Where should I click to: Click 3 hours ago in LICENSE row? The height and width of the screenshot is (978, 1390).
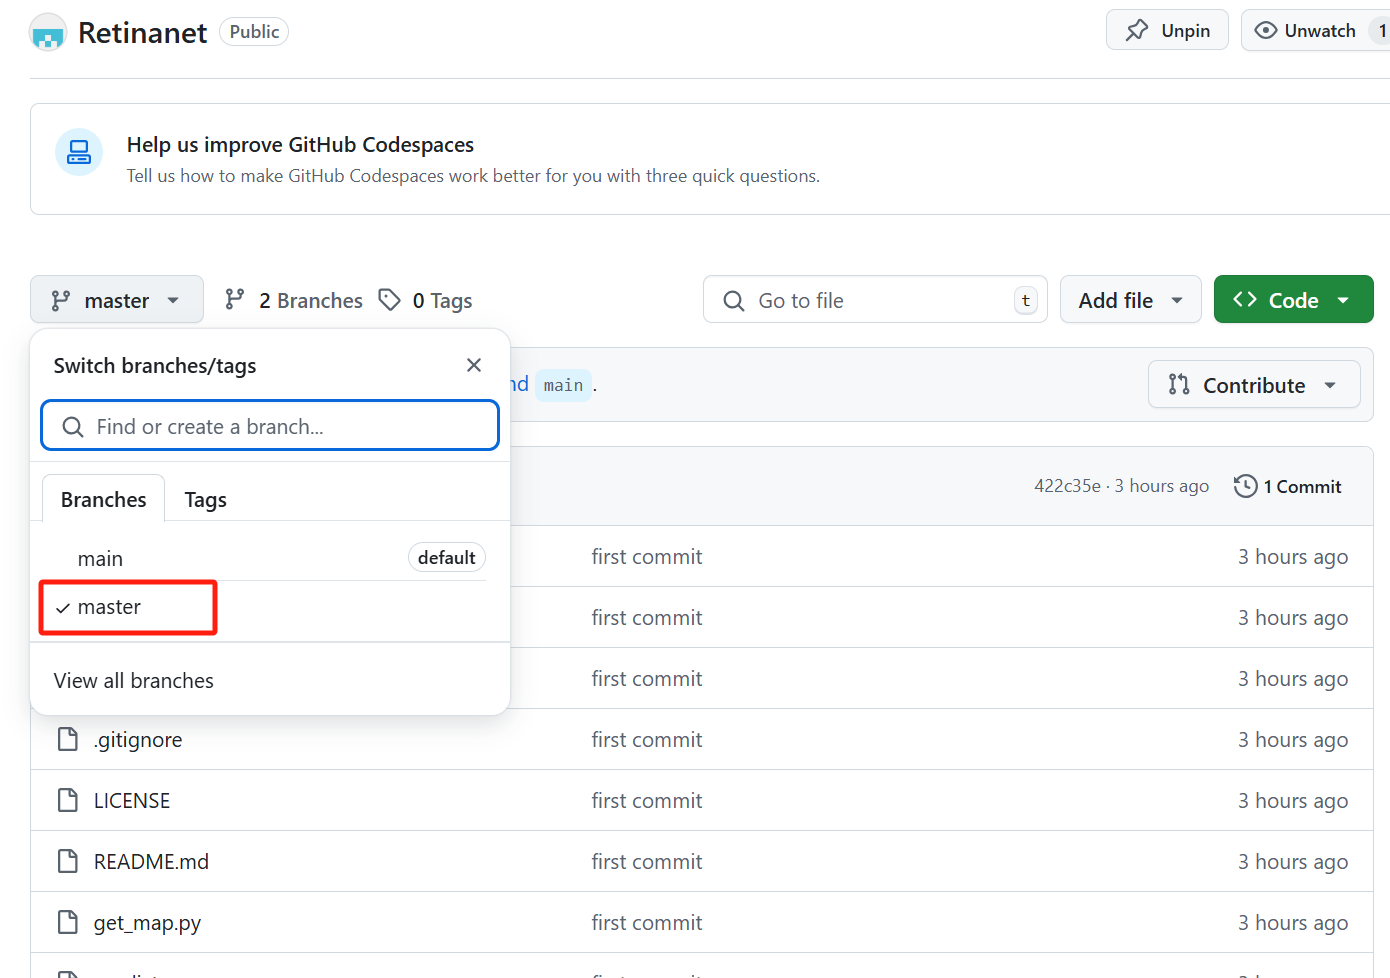click(x=1293, y=801)
